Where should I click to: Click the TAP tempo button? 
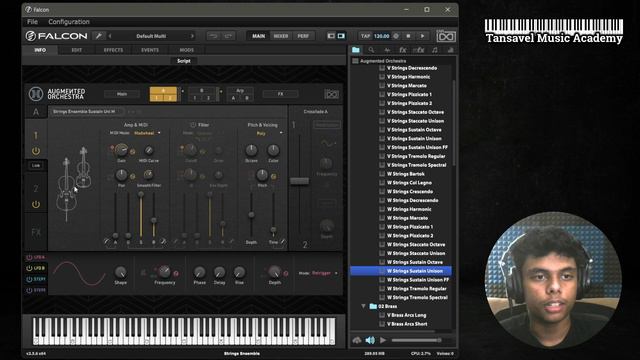[366, 36]
